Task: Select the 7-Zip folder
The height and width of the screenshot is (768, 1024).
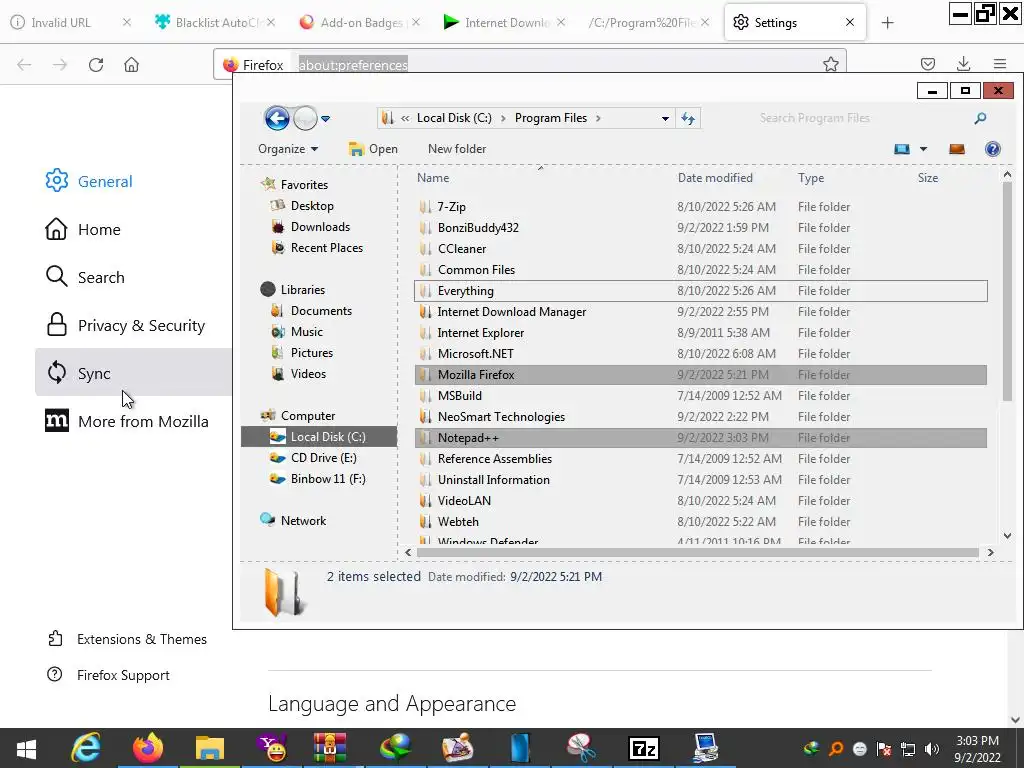Action: (701, 206)
